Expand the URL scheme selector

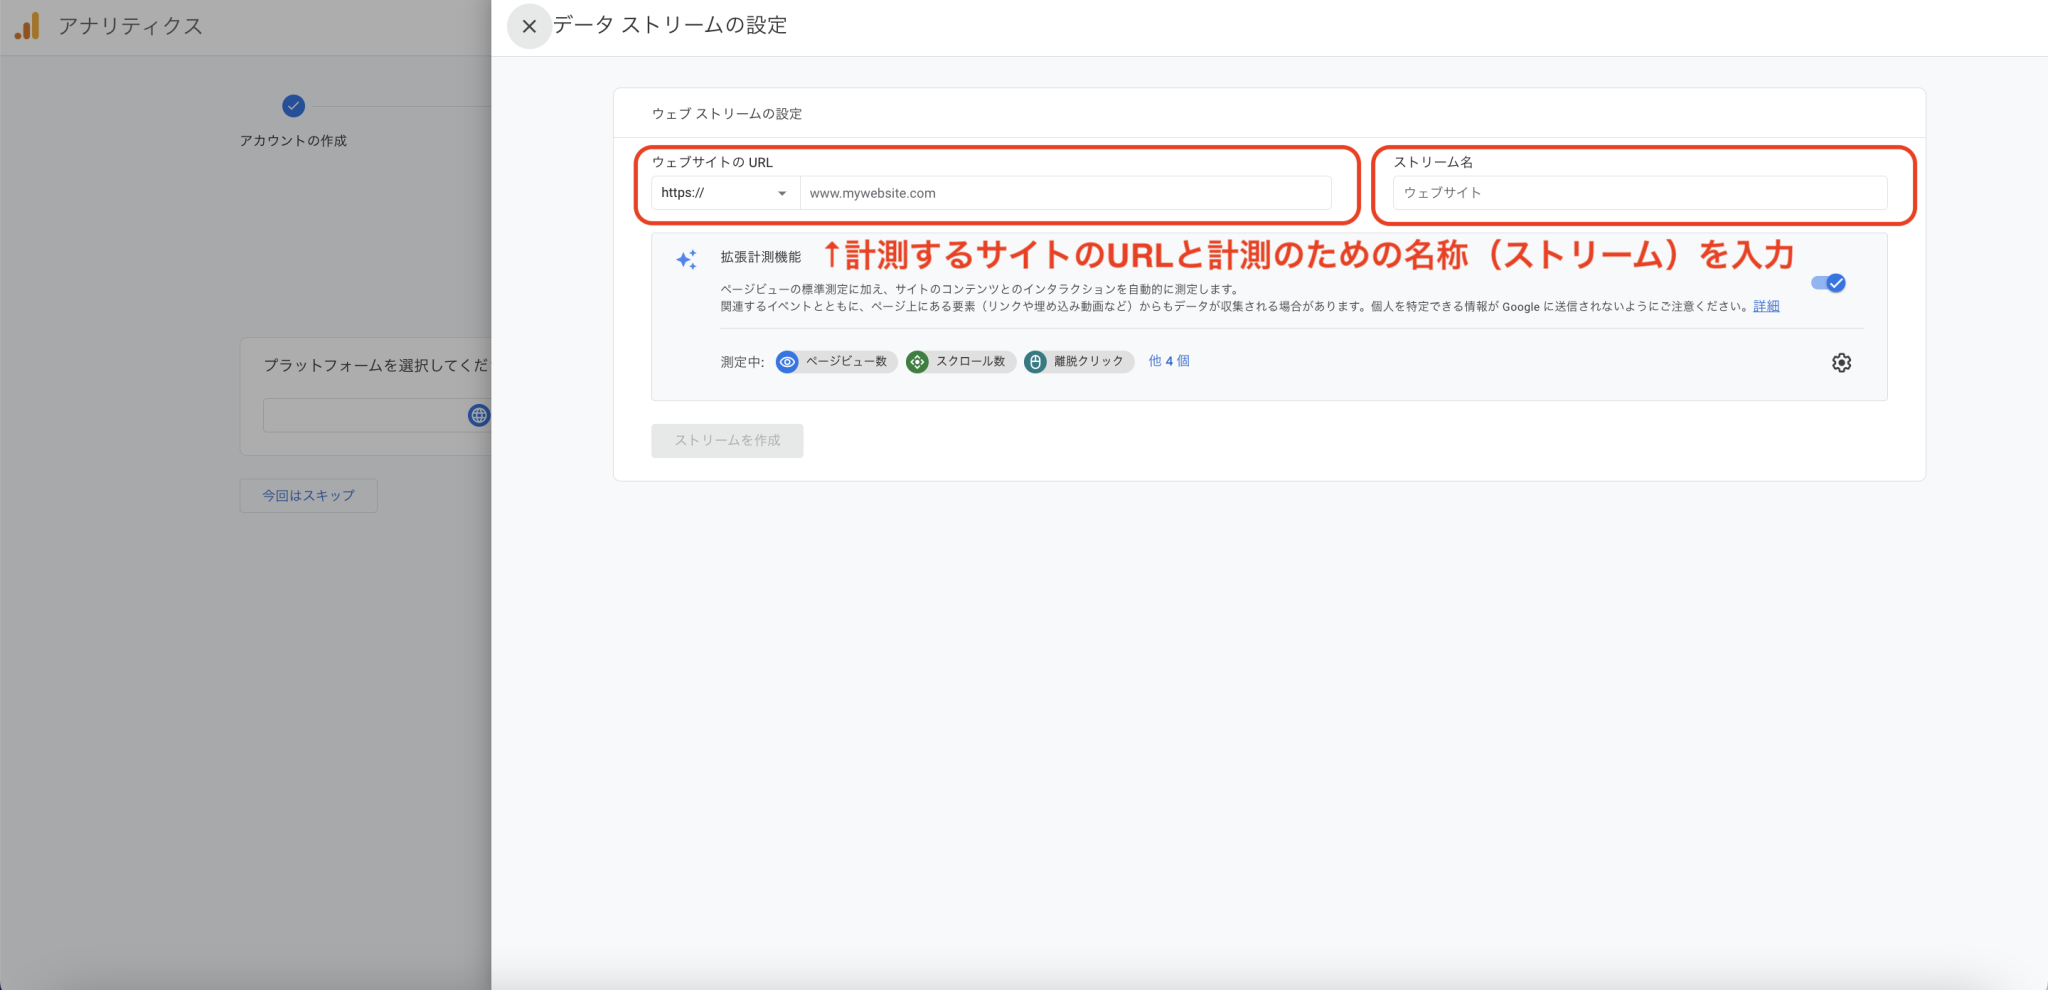(782, 193)
